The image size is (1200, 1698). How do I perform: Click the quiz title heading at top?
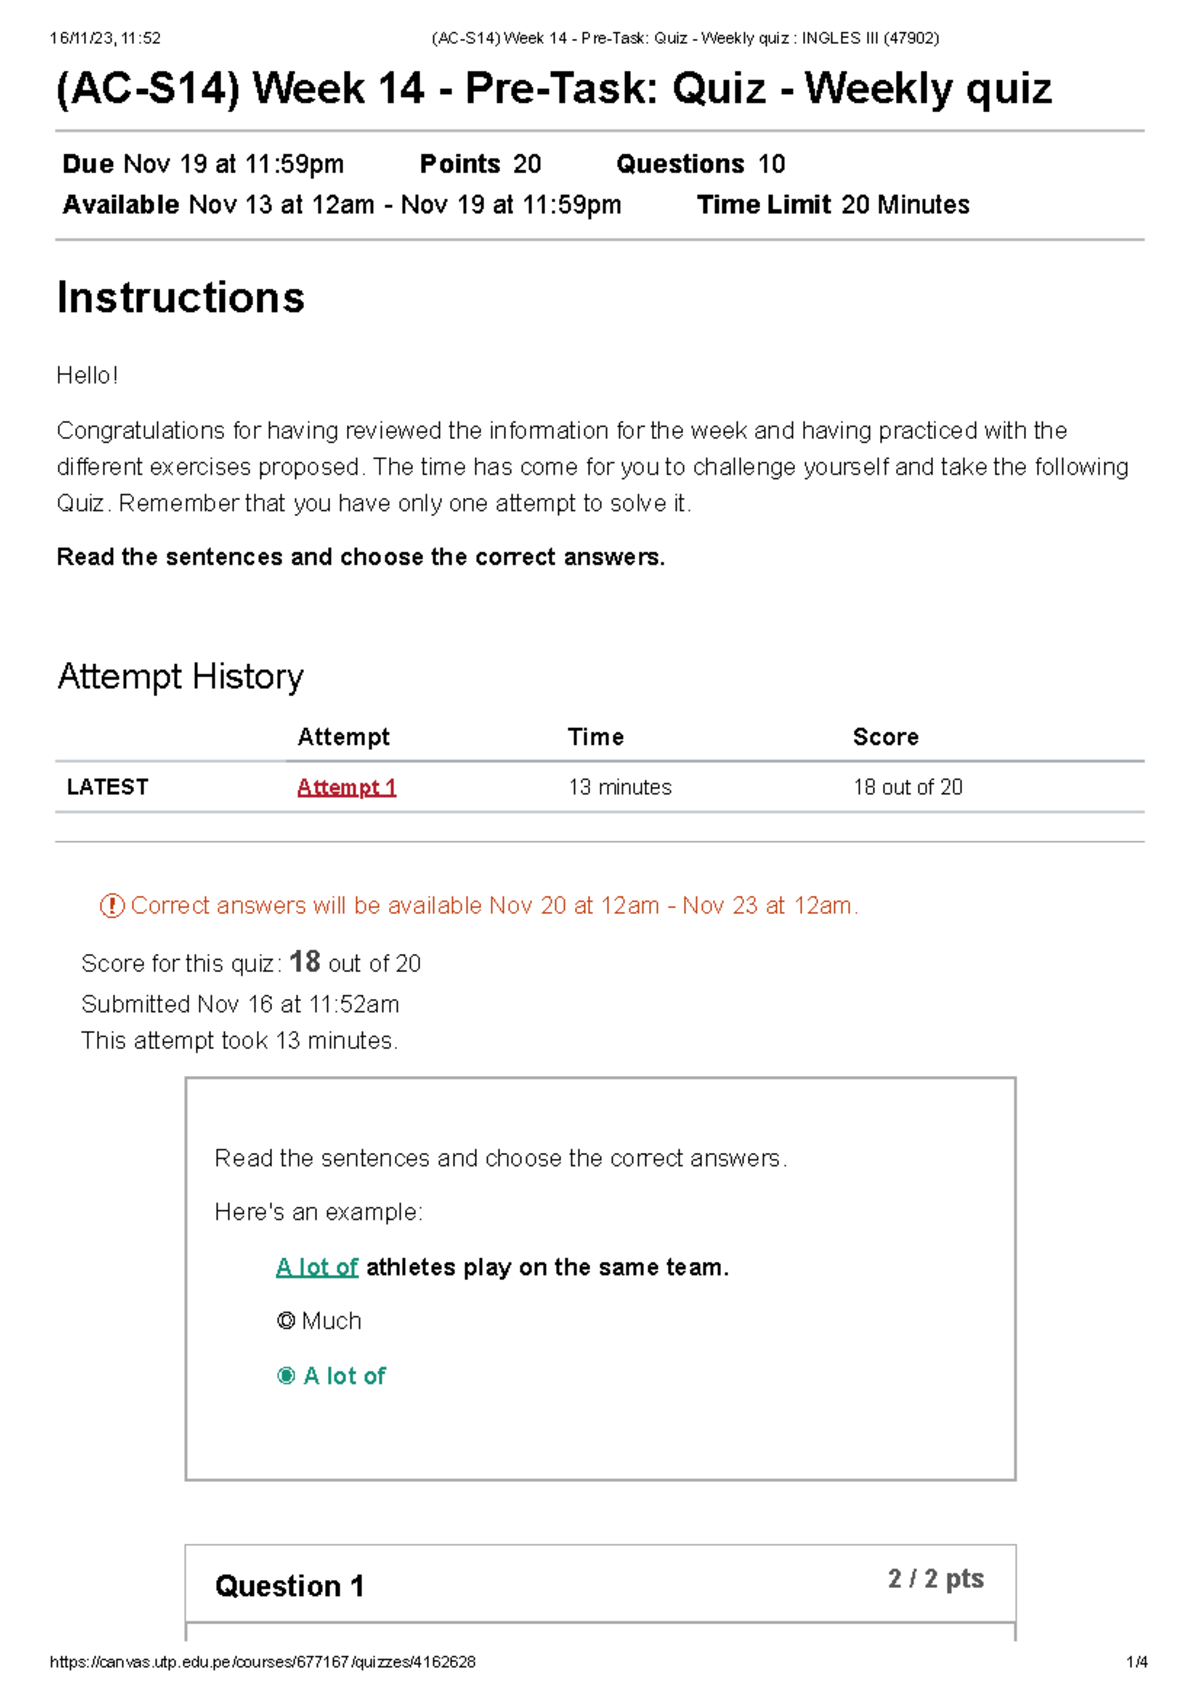(554, 88)
